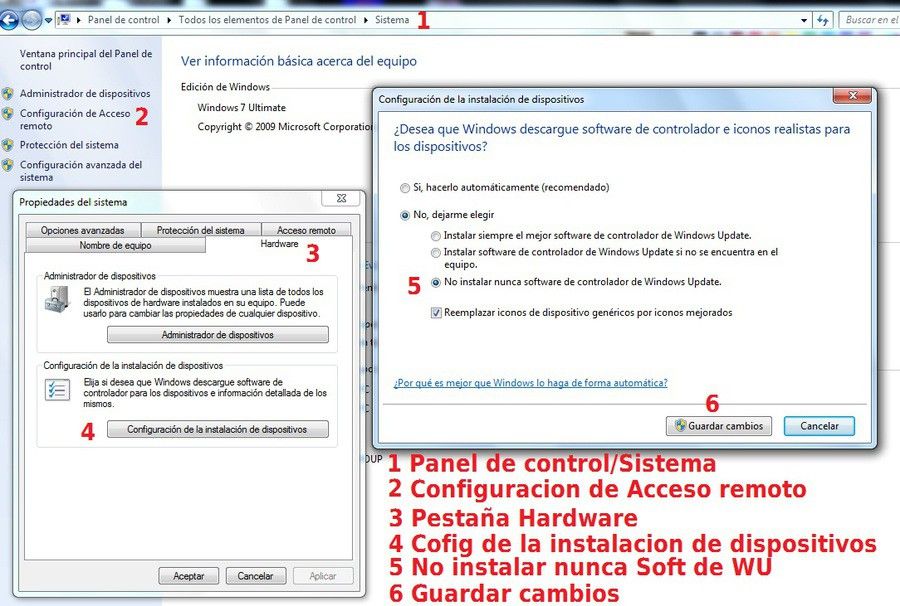Viewport: 900px width, 606px height.
Task: Open 'Protección del sistema' sidebar link
Action: (x=69, y=145)
